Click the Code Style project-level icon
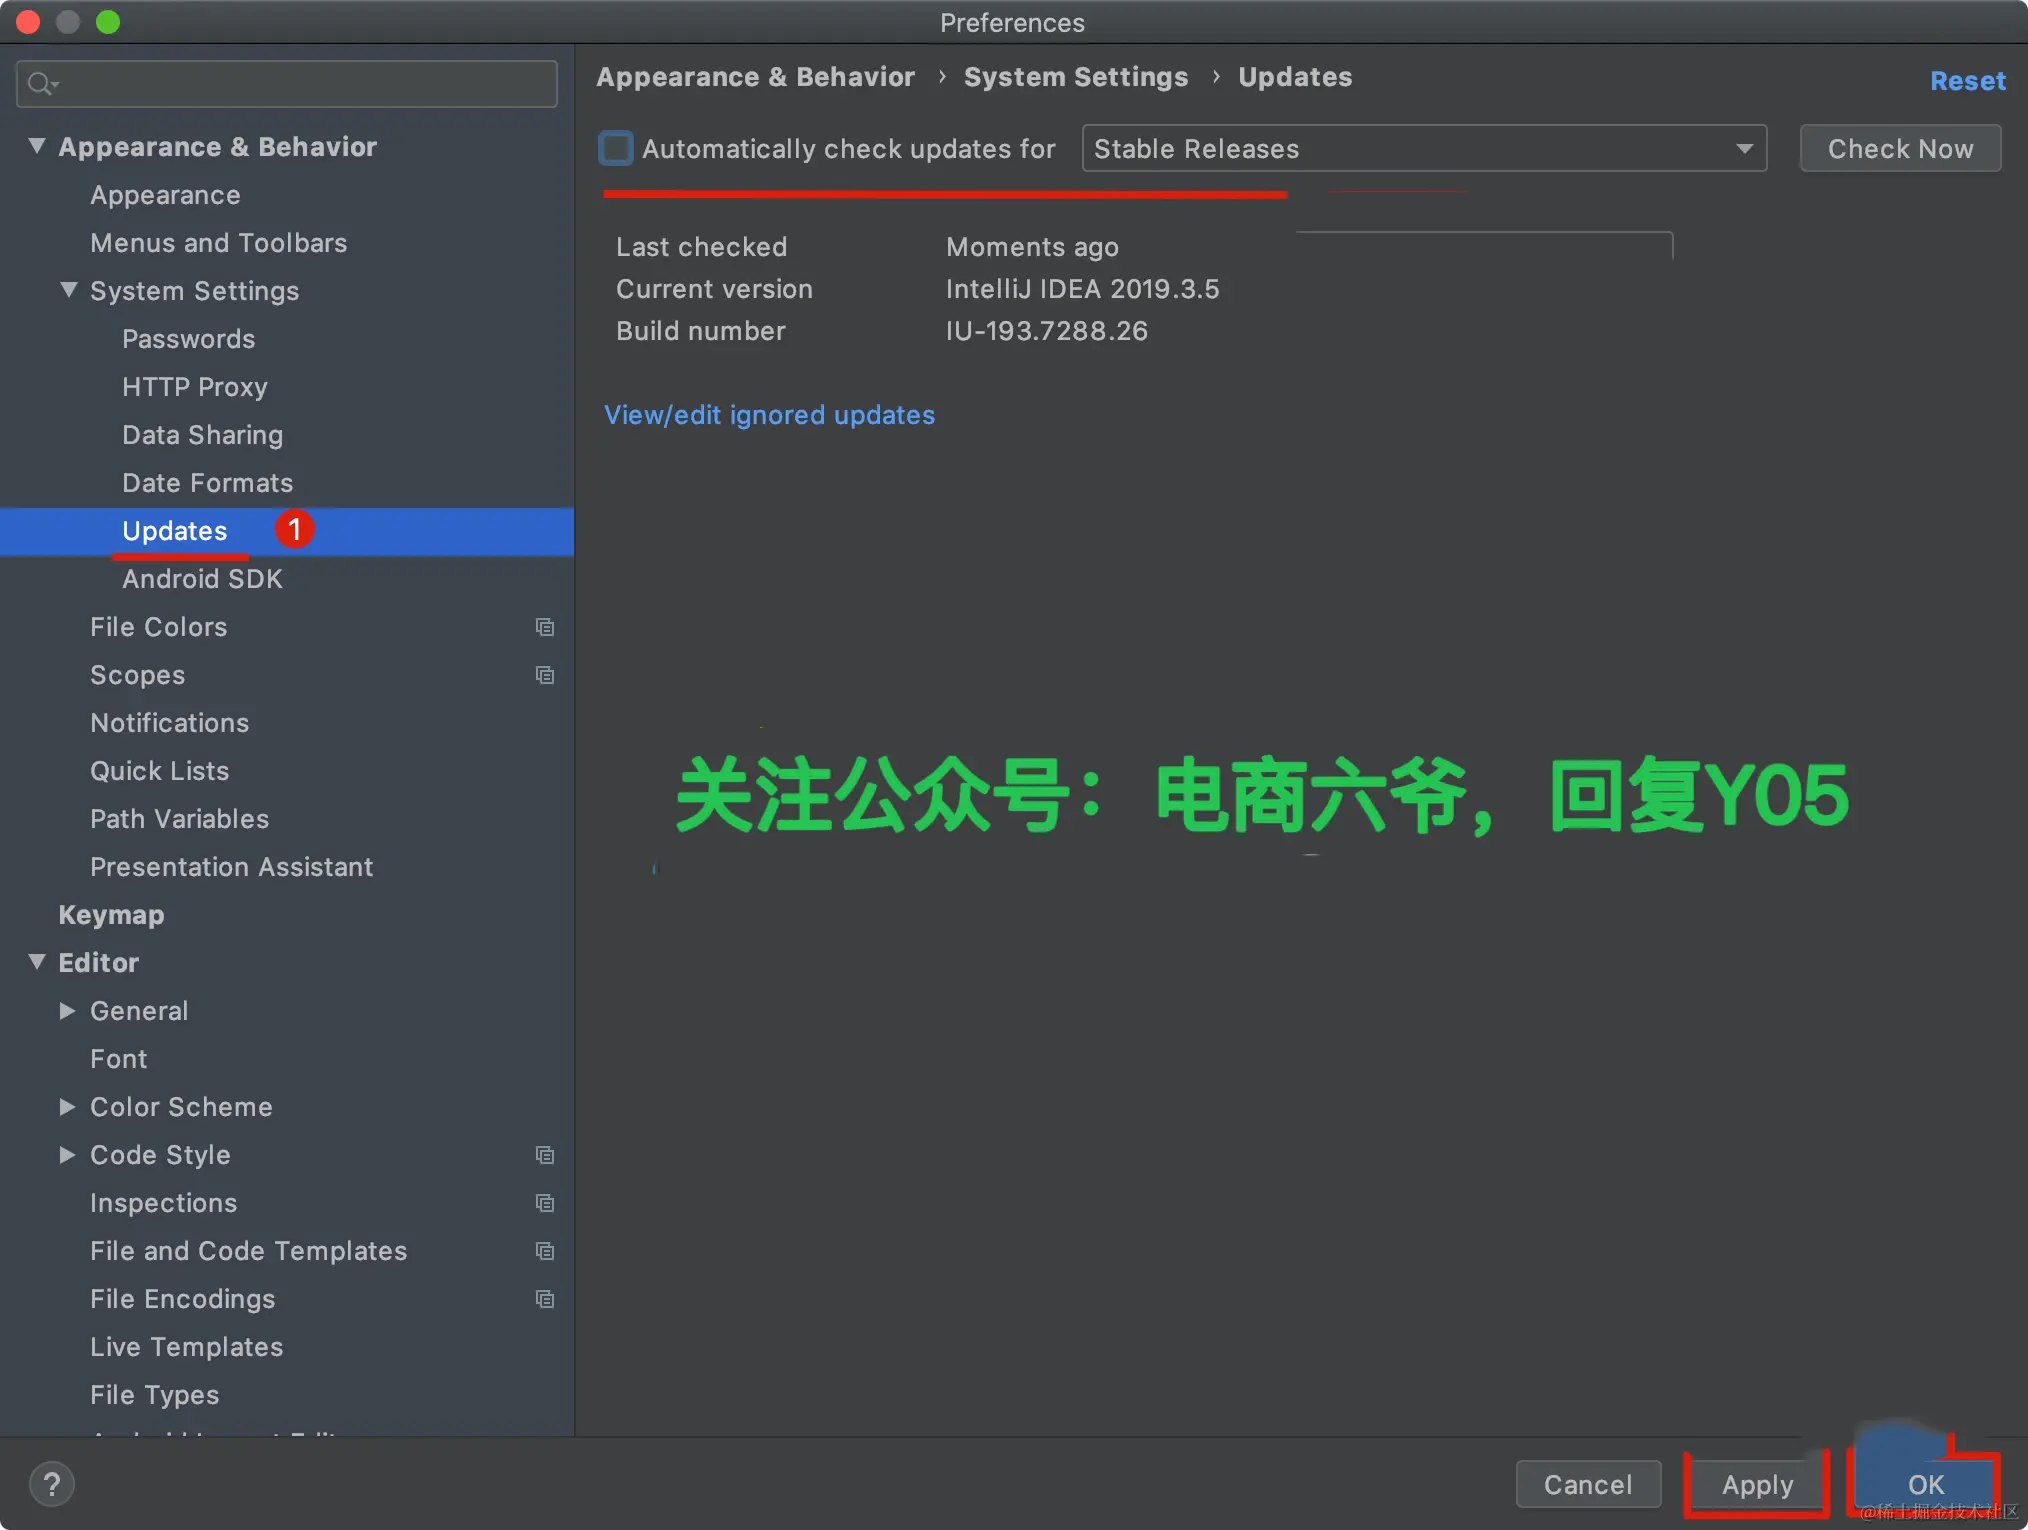 coord(545,1155)
